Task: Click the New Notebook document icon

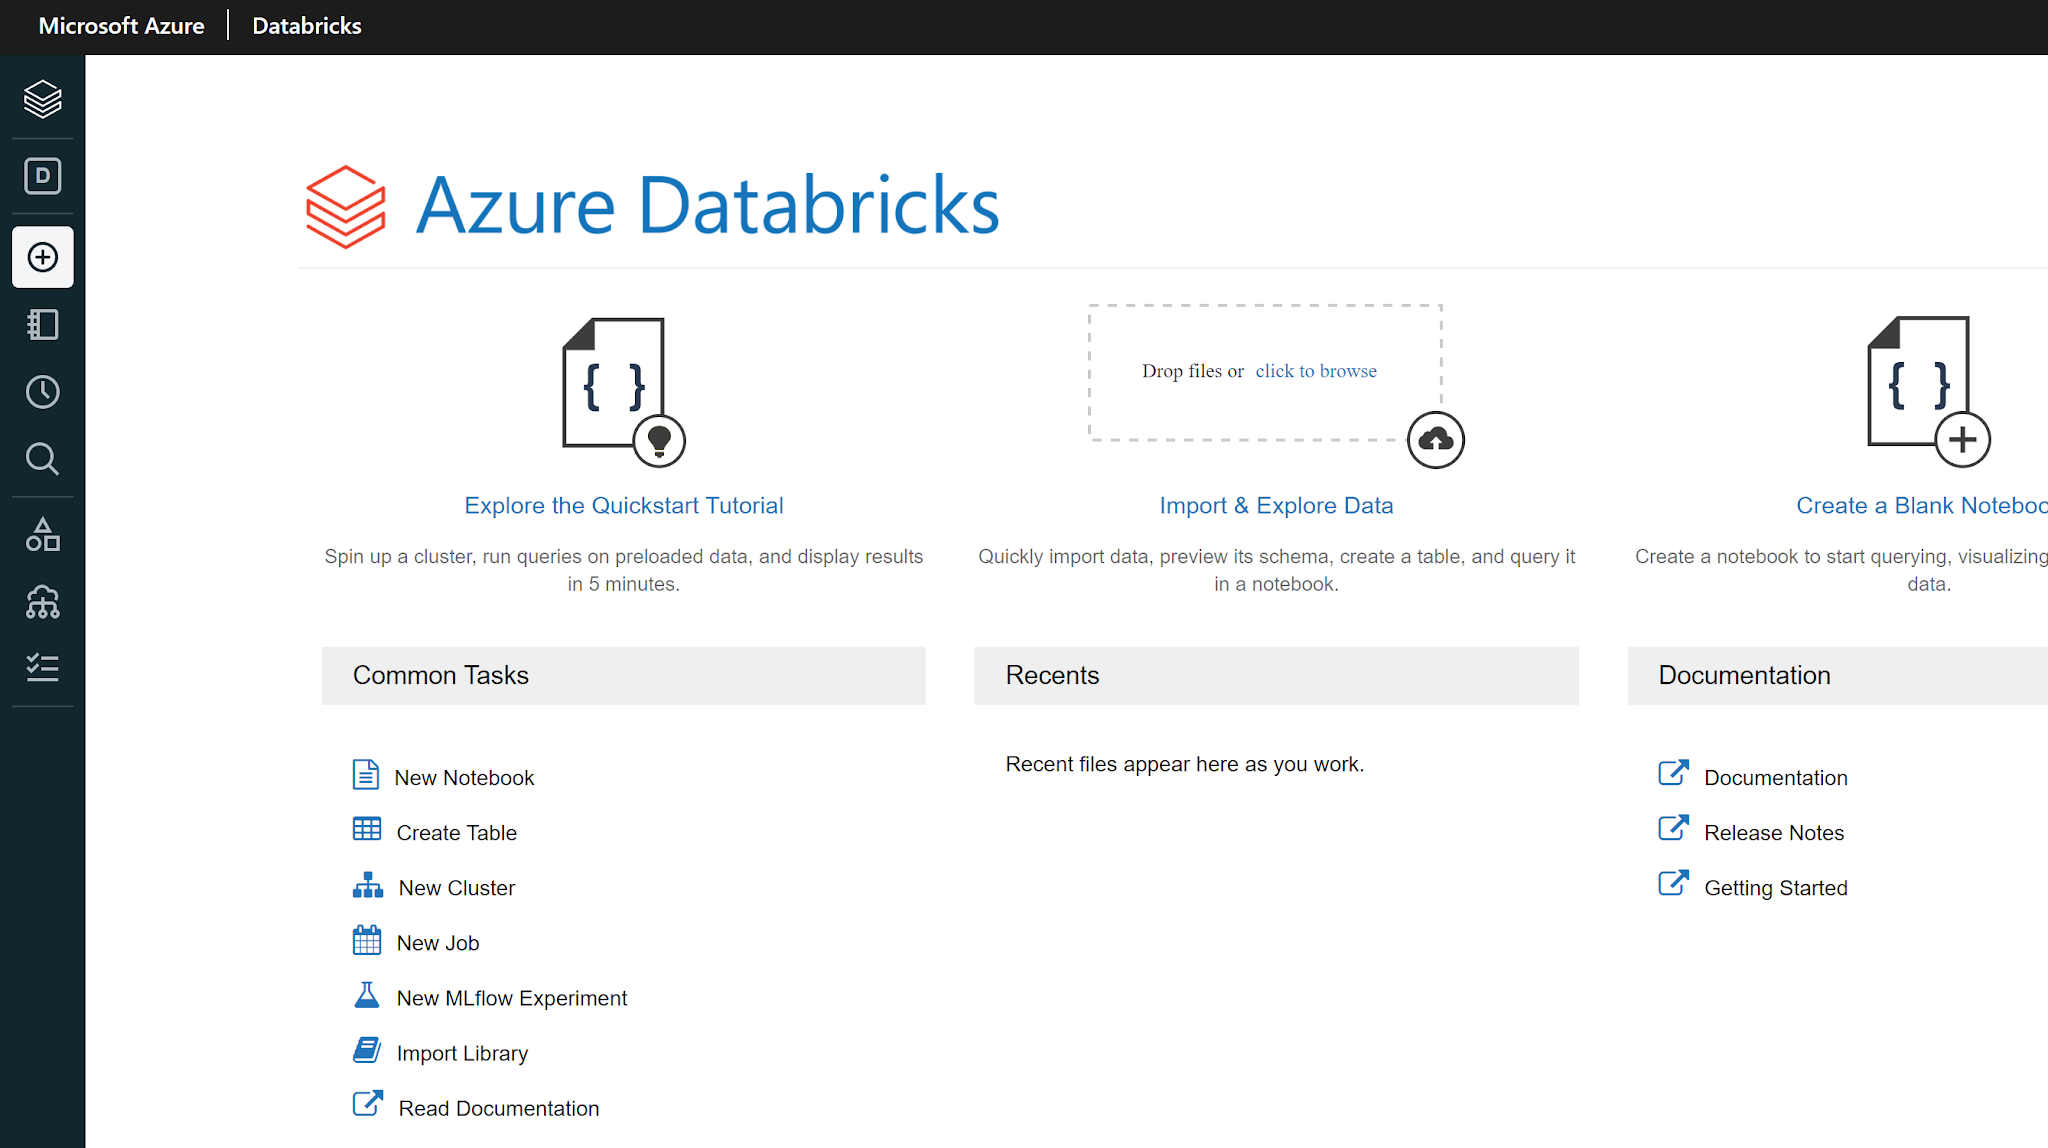Action: 366,775
